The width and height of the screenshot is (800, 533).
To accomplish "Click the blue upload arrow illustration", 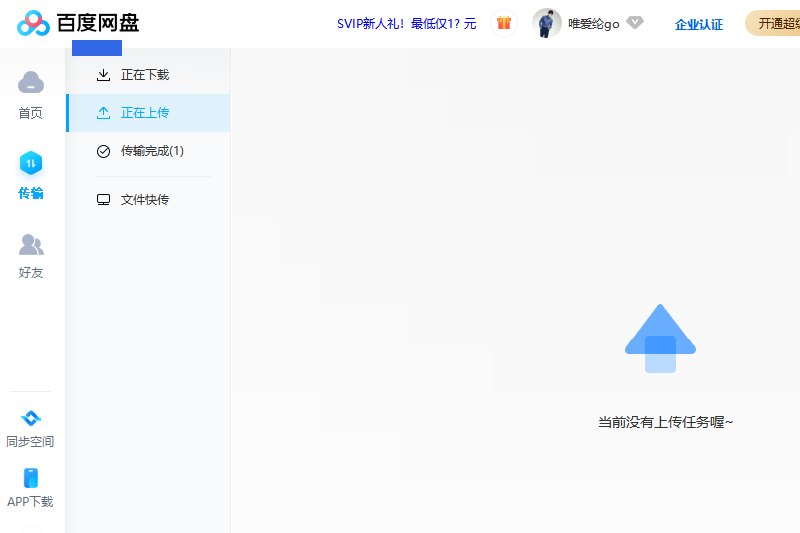I will point(660,338).
